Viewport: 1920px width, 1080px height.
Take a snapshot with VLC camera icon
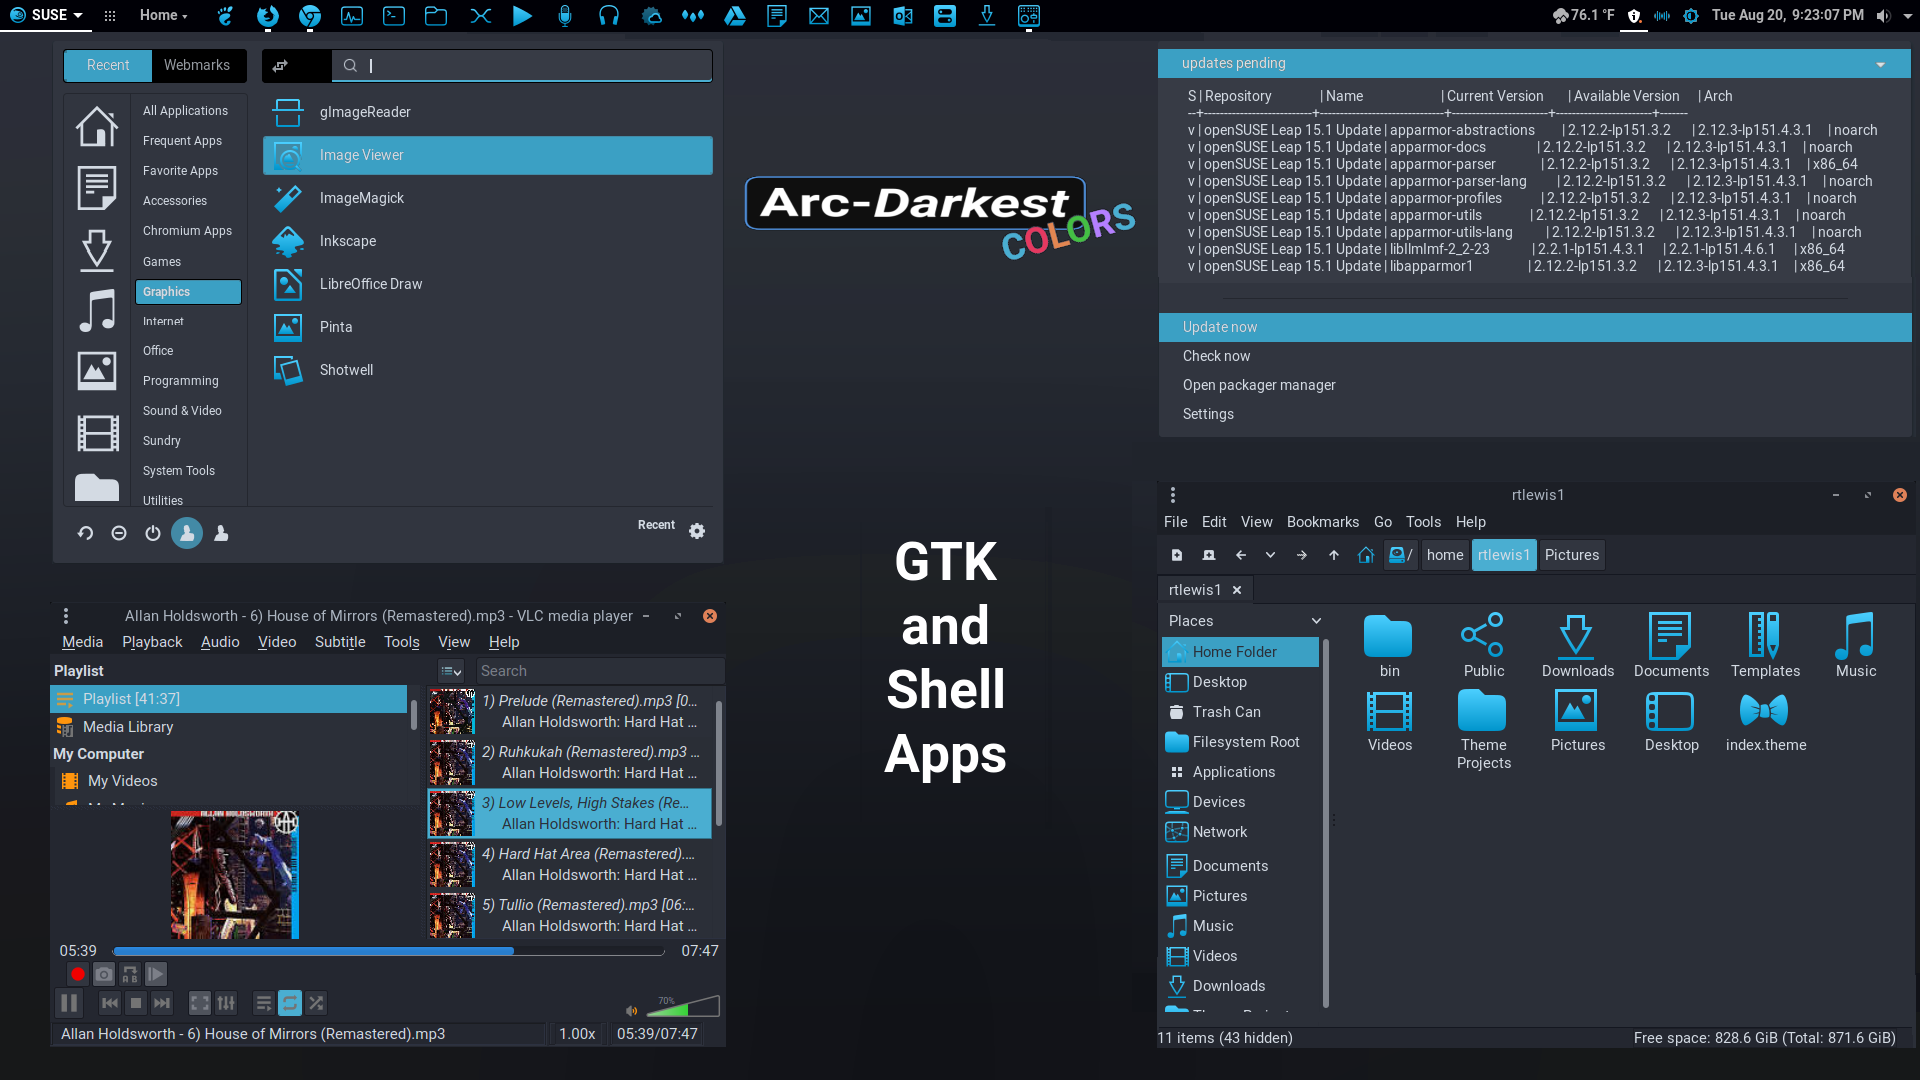click(x=104, y=974)
